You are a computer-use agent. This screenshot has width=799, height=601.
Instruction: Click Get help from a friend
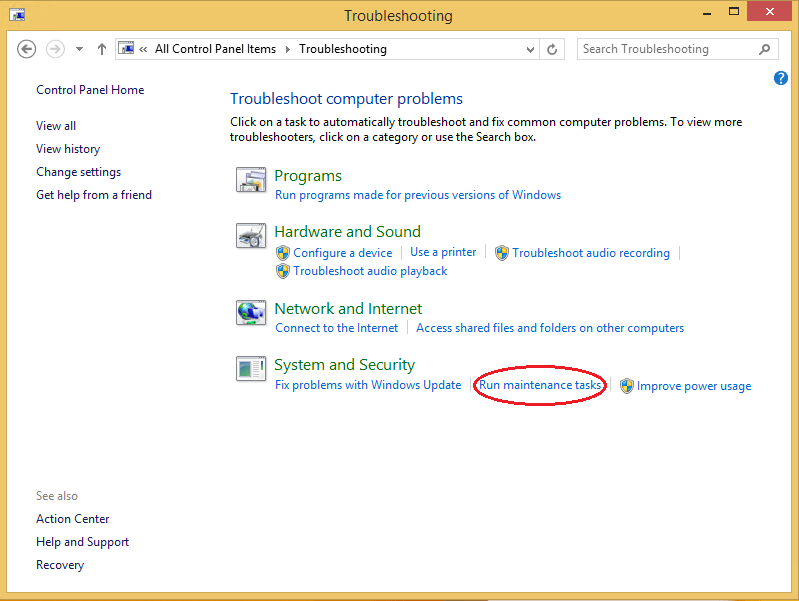(94, 195)
